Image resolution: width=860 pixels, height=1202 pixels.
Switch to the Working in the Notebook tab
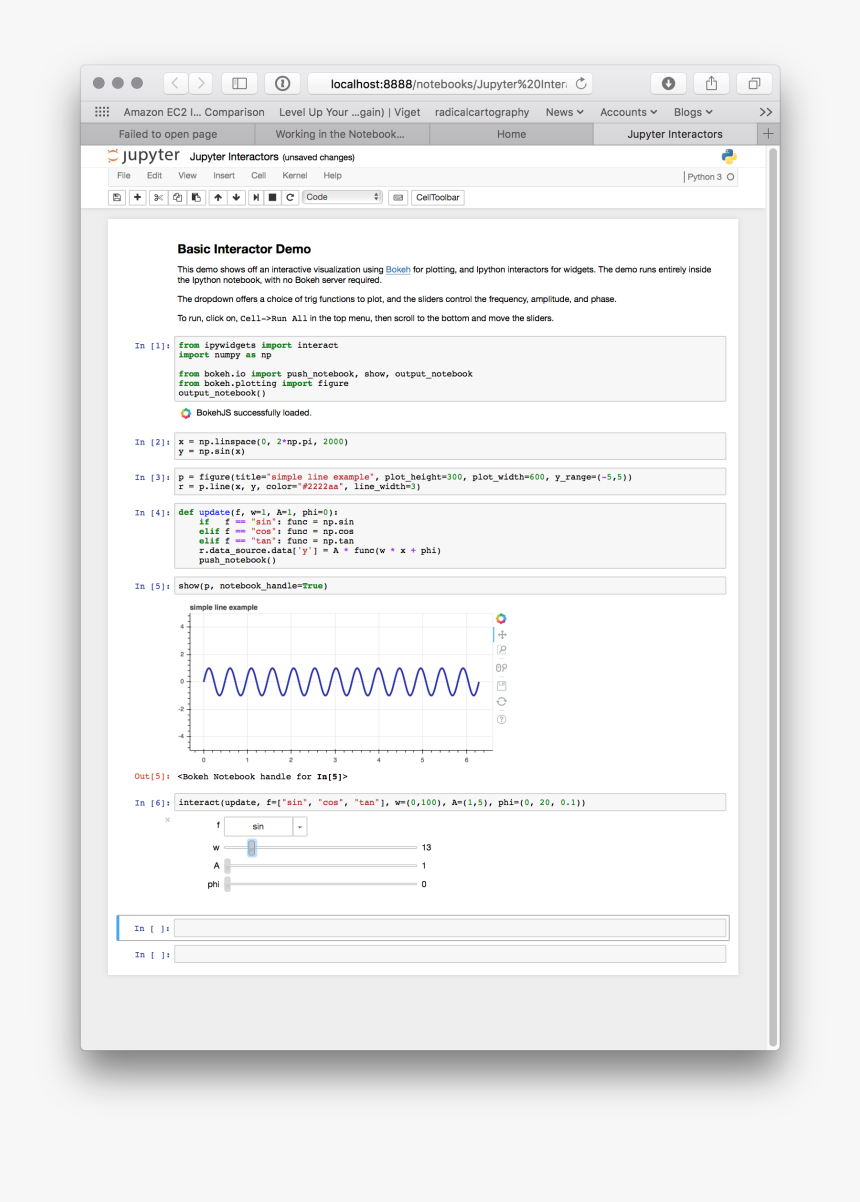(x=340, y=134)
